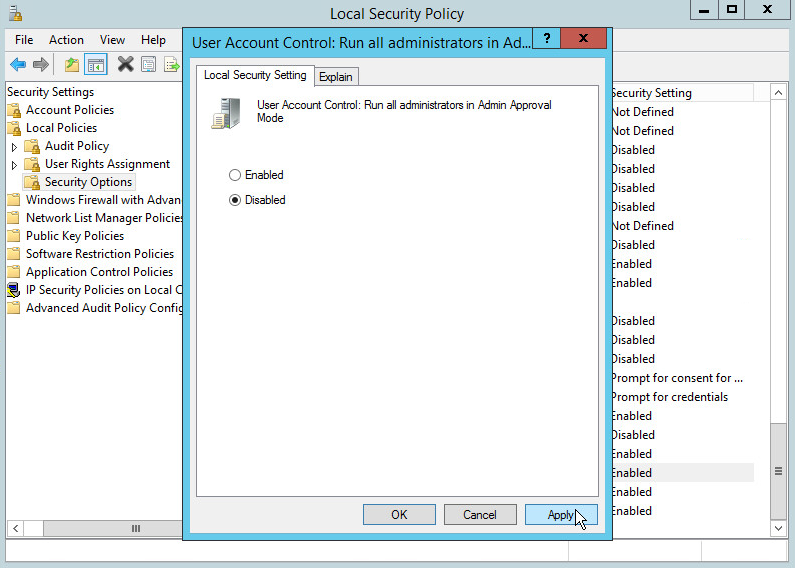Click the Cancel button
Viewport: 795px width, 568px height.
(x=479, y=515)
